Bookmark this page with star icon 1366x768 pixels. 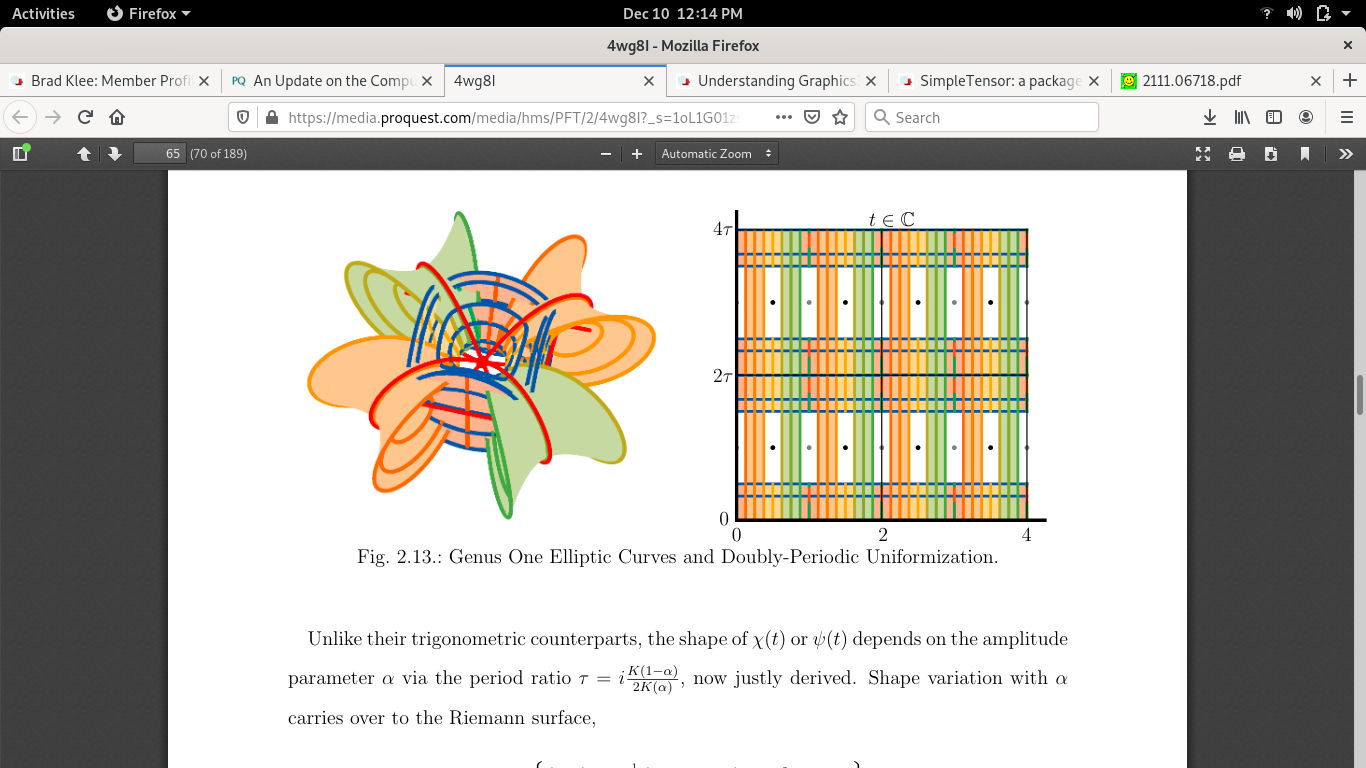coord(840,117)
